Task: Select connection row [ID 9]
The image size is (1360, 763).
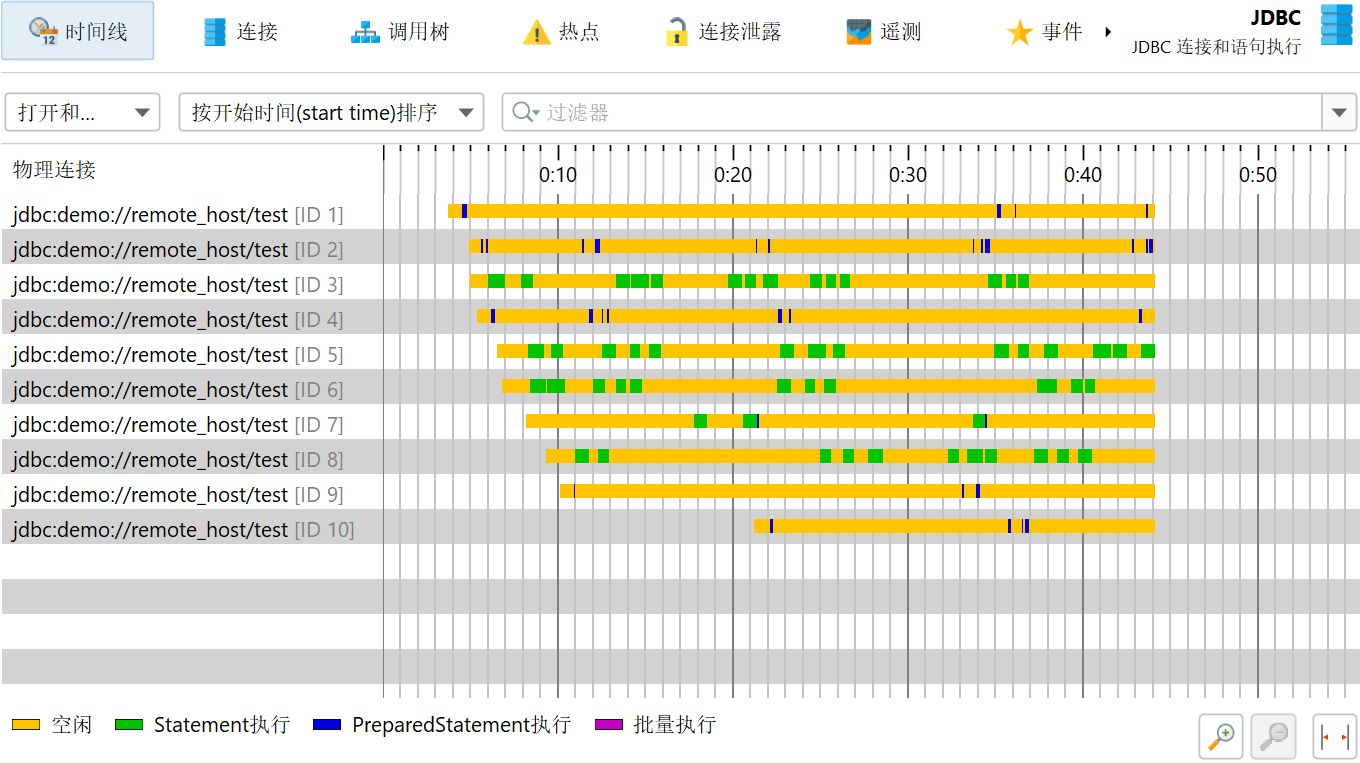Action: (x=680, y=494)
